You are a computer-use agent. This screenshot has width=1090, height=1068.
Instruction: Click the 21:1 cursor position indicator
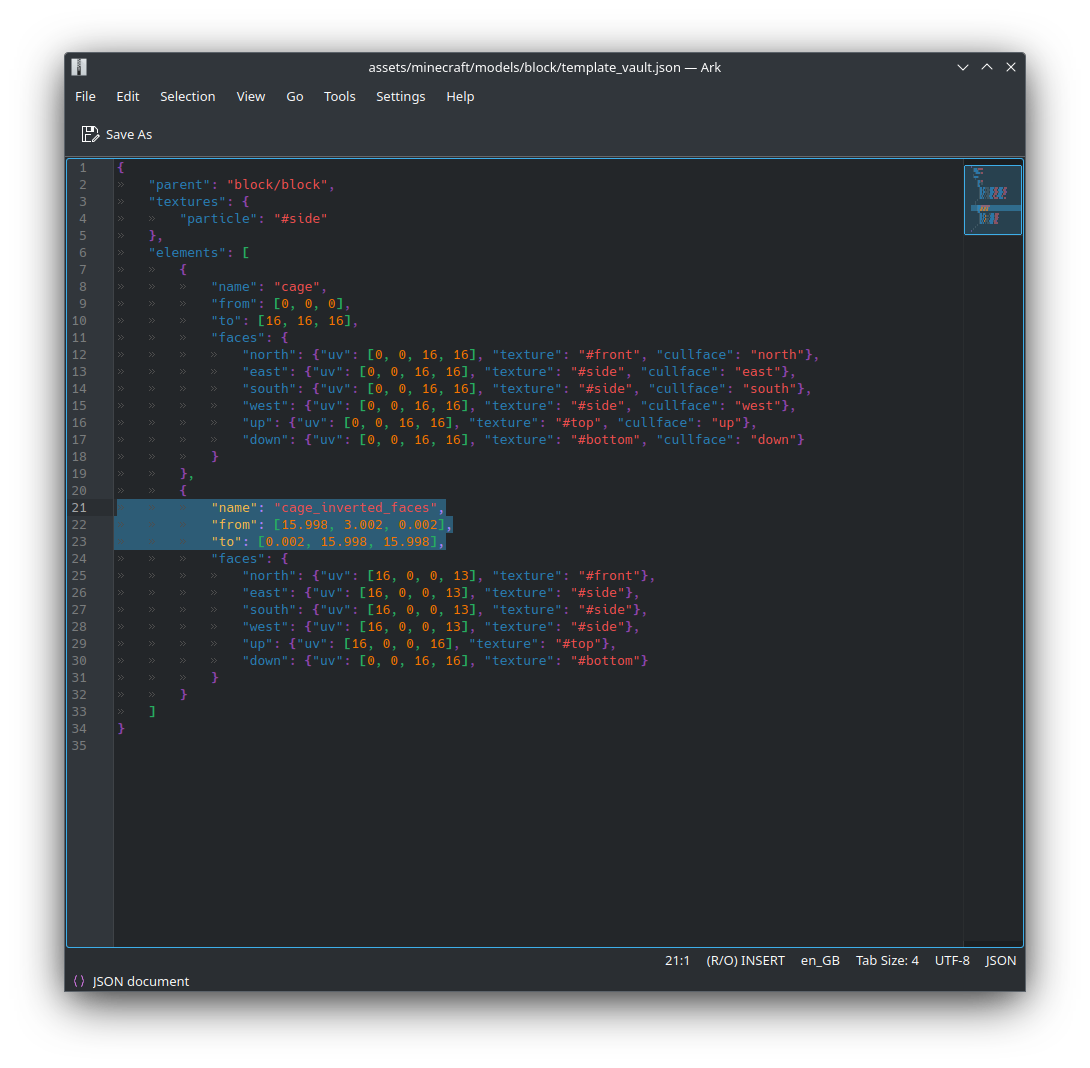pyautogui.click(x=677, y=960)
